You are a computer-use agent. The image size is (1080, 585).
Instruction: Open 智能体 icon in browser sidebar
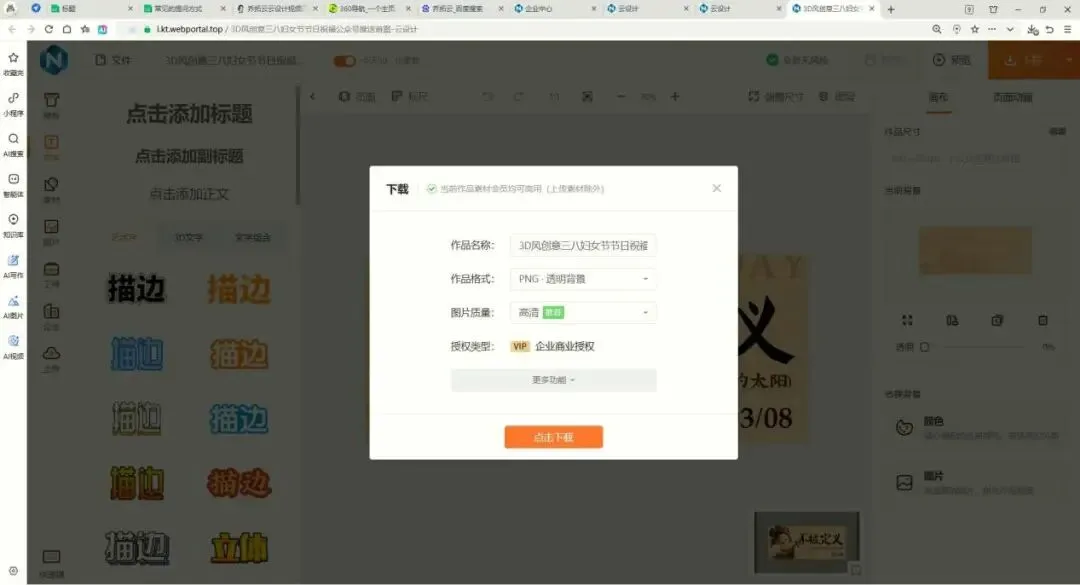[x=13, y=179]
